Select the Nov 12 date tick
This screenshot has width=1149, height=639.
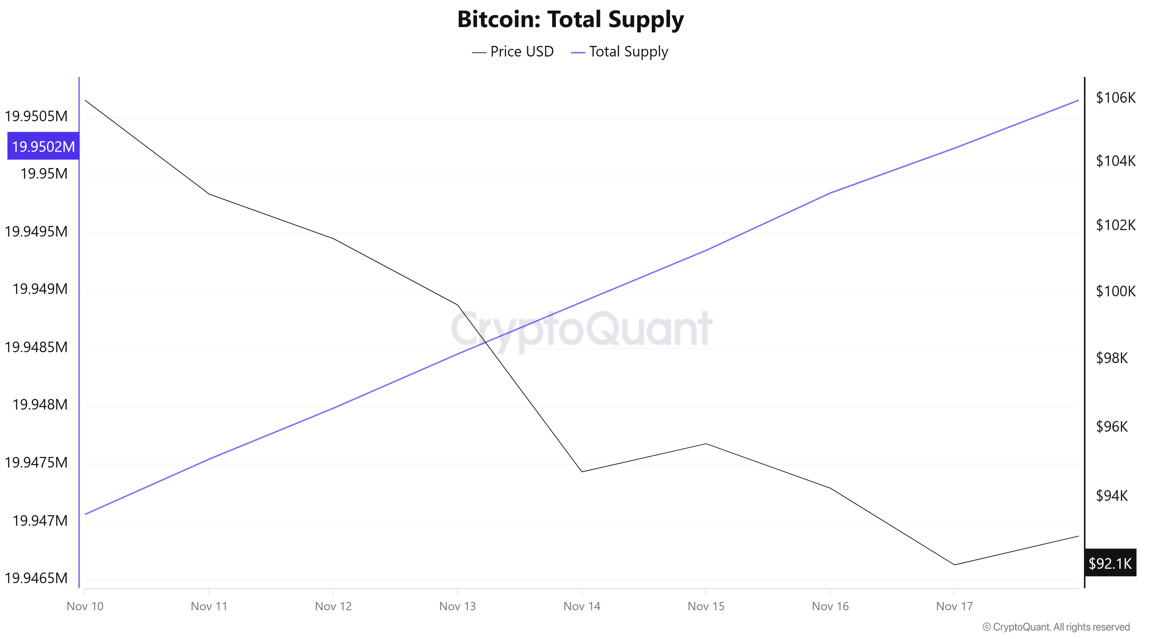pos(333,606)
